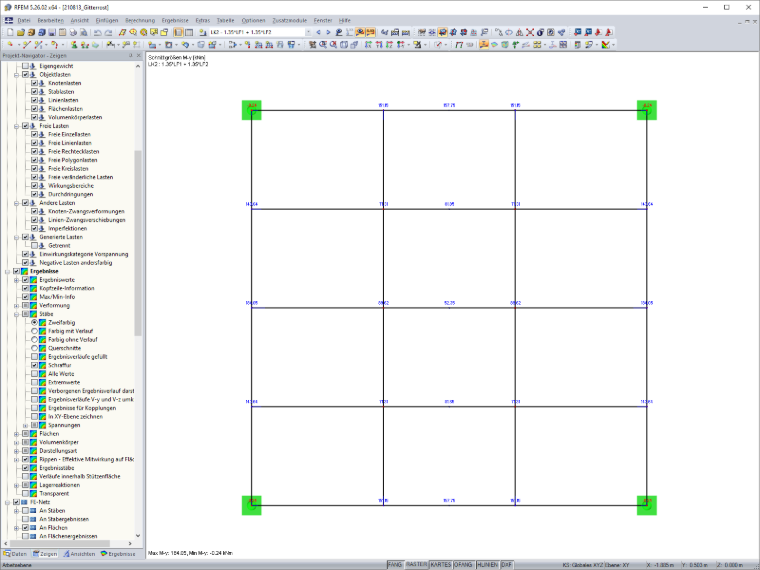Screen dimensions: 760x570
Task: Click the navigator vertical scrollbar thumb
Action: (138, 243)
